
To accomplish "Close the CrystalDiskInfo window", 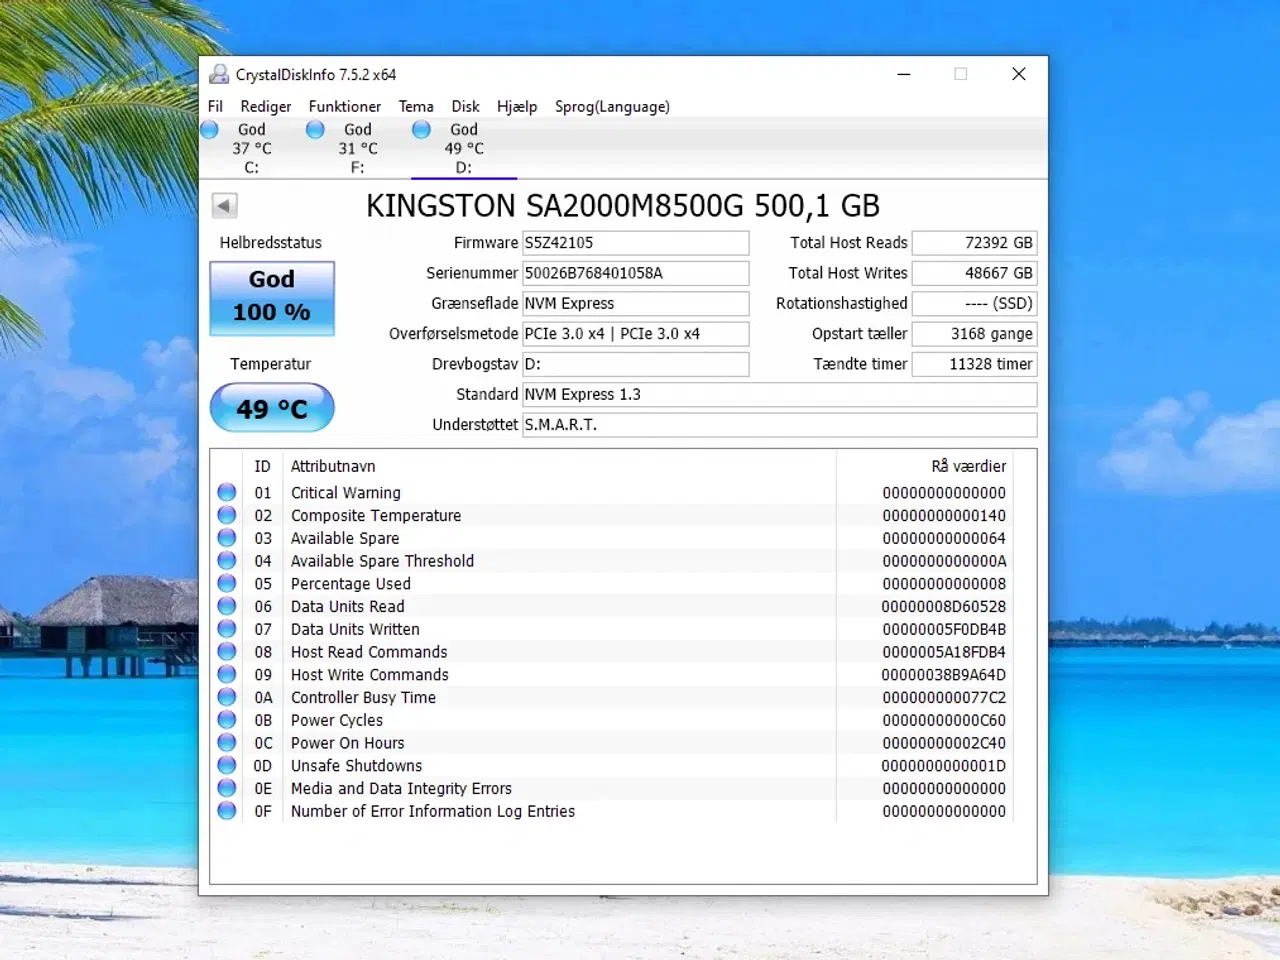I will point(1019,74).
